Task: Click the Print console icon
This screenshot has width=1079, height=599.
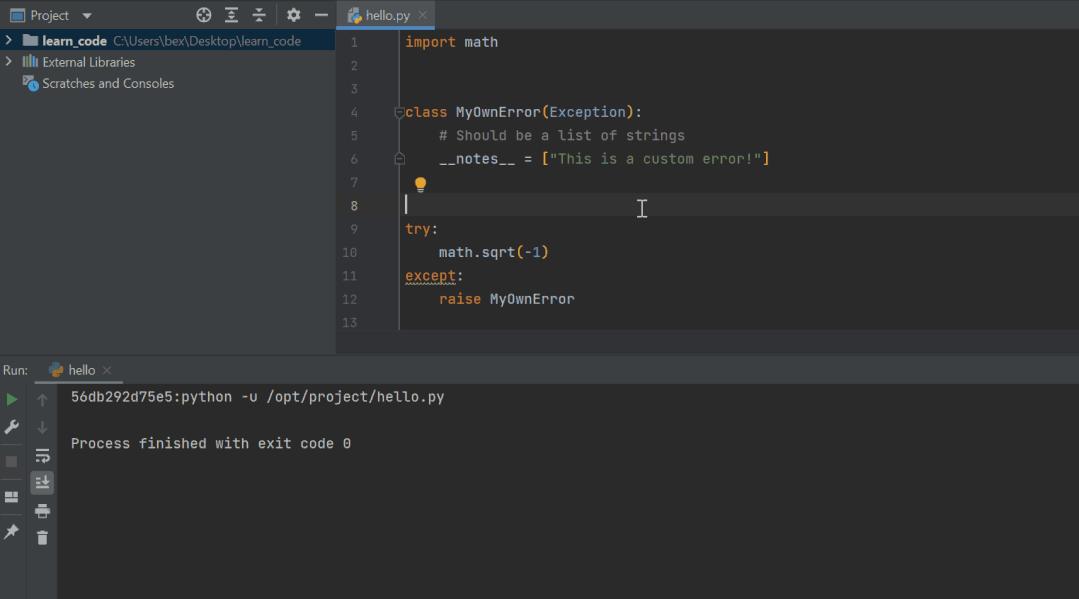Action: (x=41, y=510)
